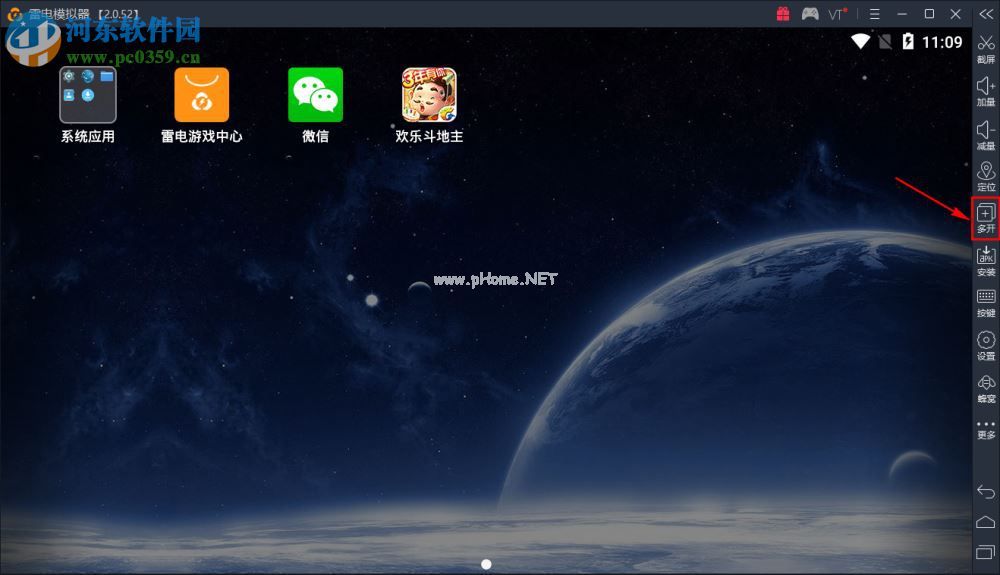Click the red gift box icon
The width and height of the screenshot is (1000, 575).
coord(783,13)
